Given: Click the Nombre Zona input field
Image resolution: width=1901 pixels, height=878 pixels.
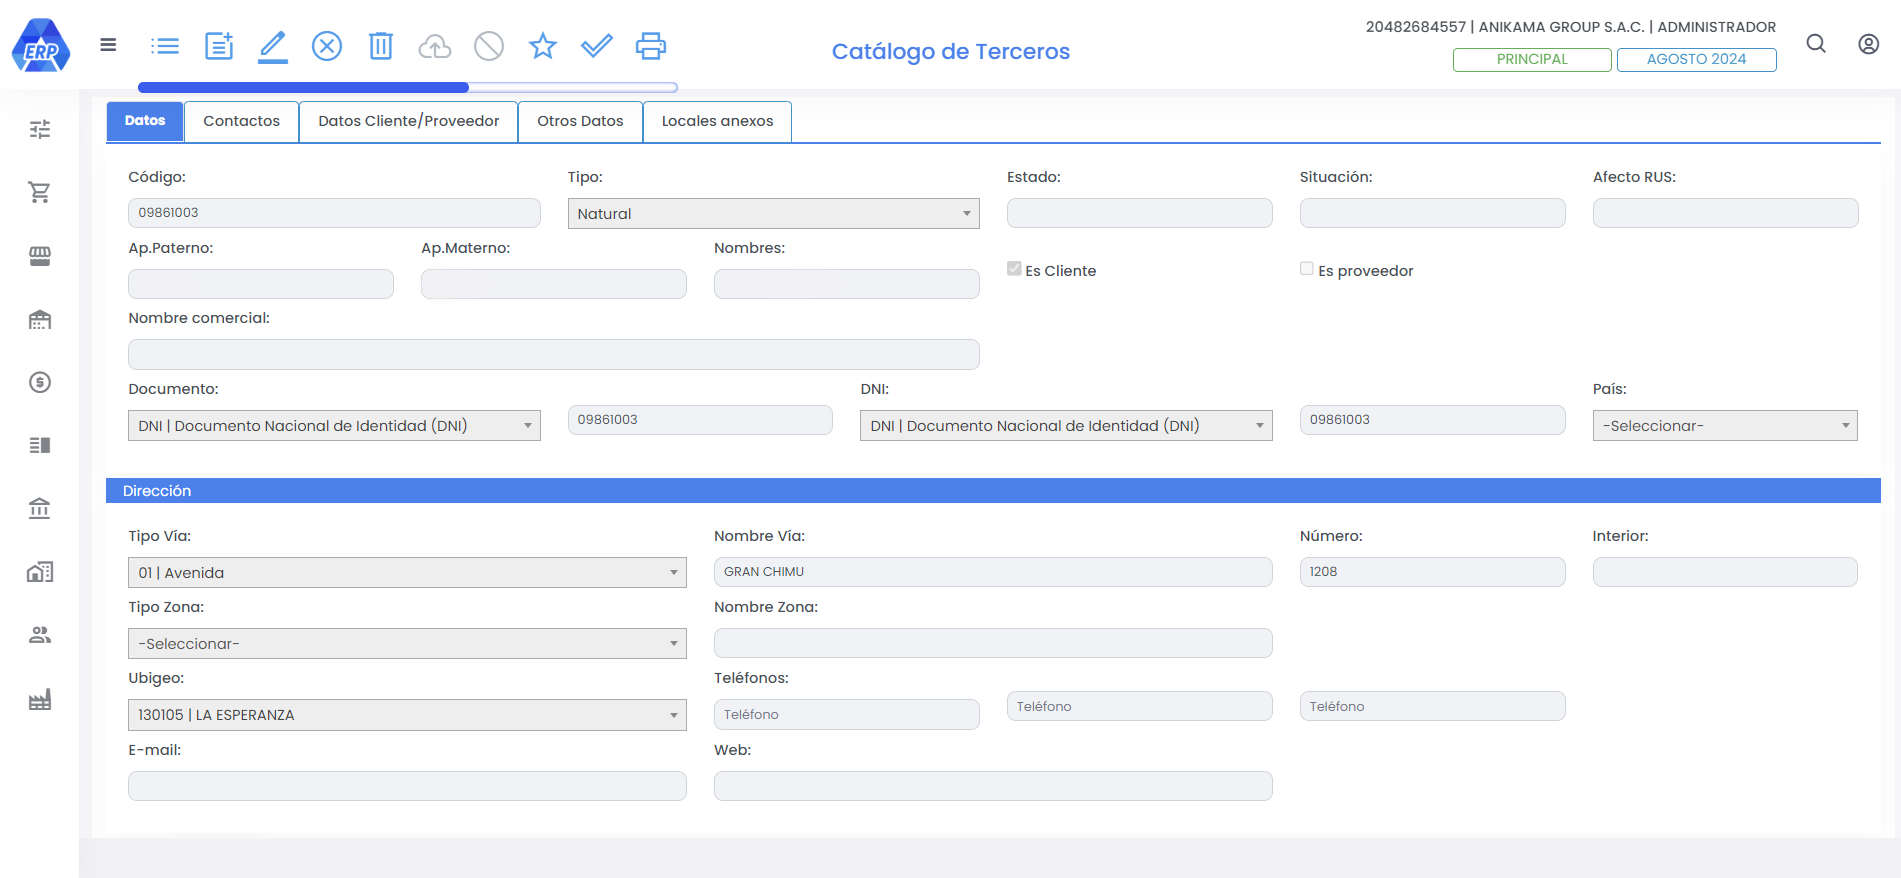Looking at the screenshot, I should [x=993, y=642].
